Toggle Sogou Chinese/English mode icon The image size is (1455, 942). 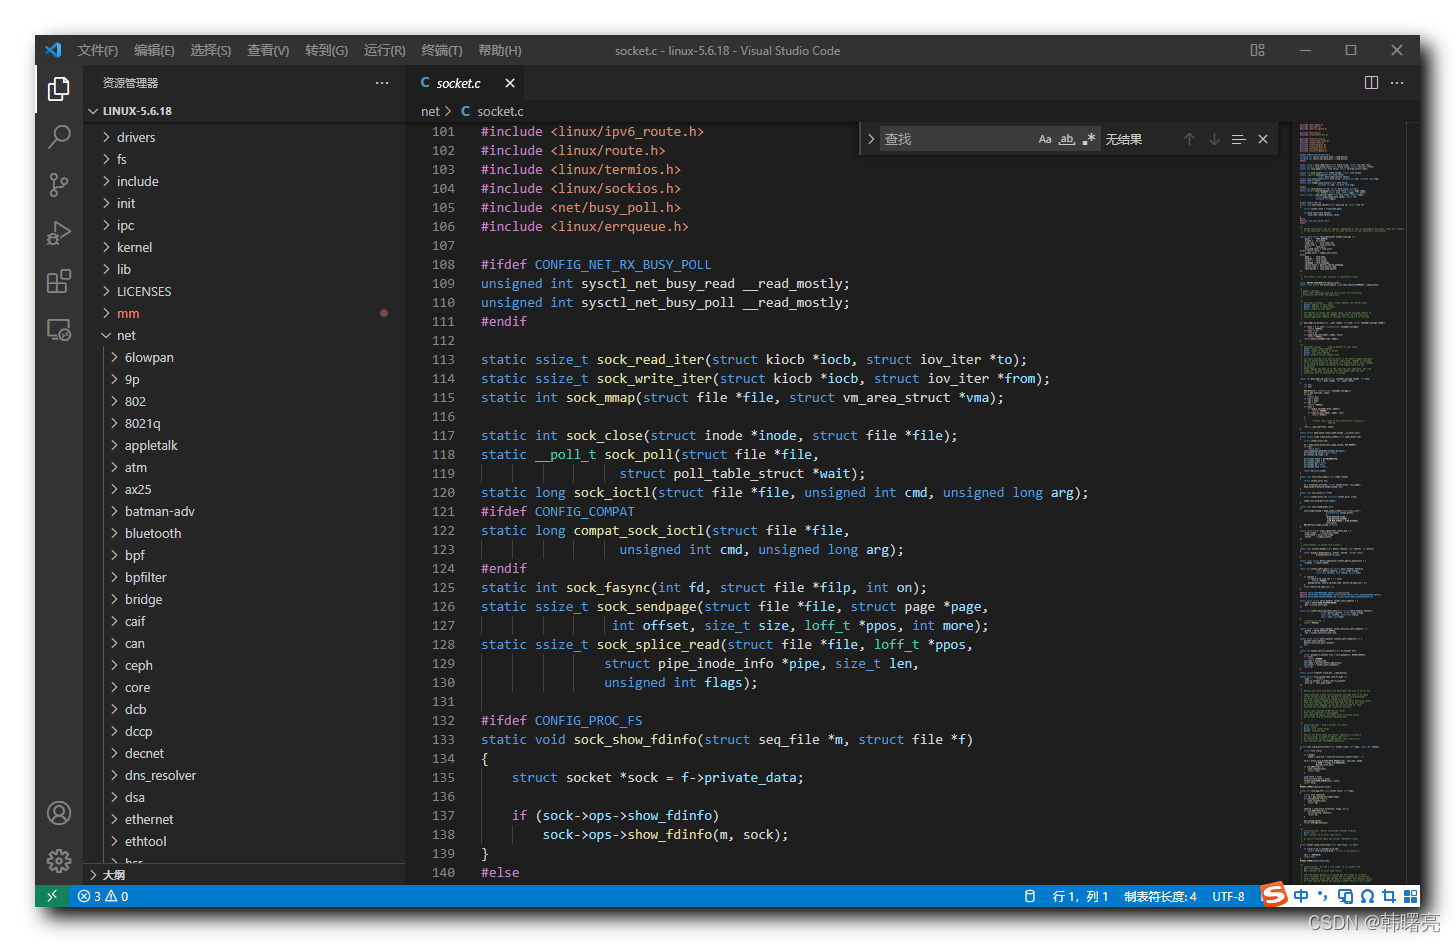(x=1301, y=896)
